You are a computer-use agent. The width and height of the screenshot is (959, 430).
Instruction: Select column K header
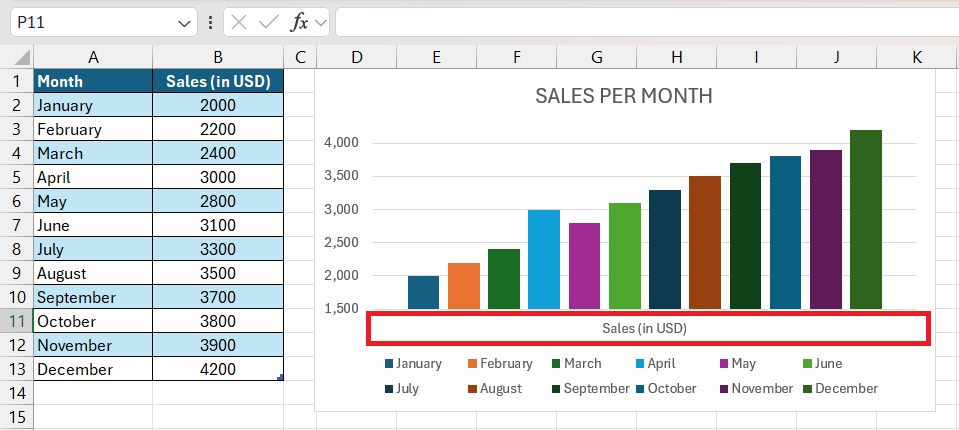[x=917, y=57]
